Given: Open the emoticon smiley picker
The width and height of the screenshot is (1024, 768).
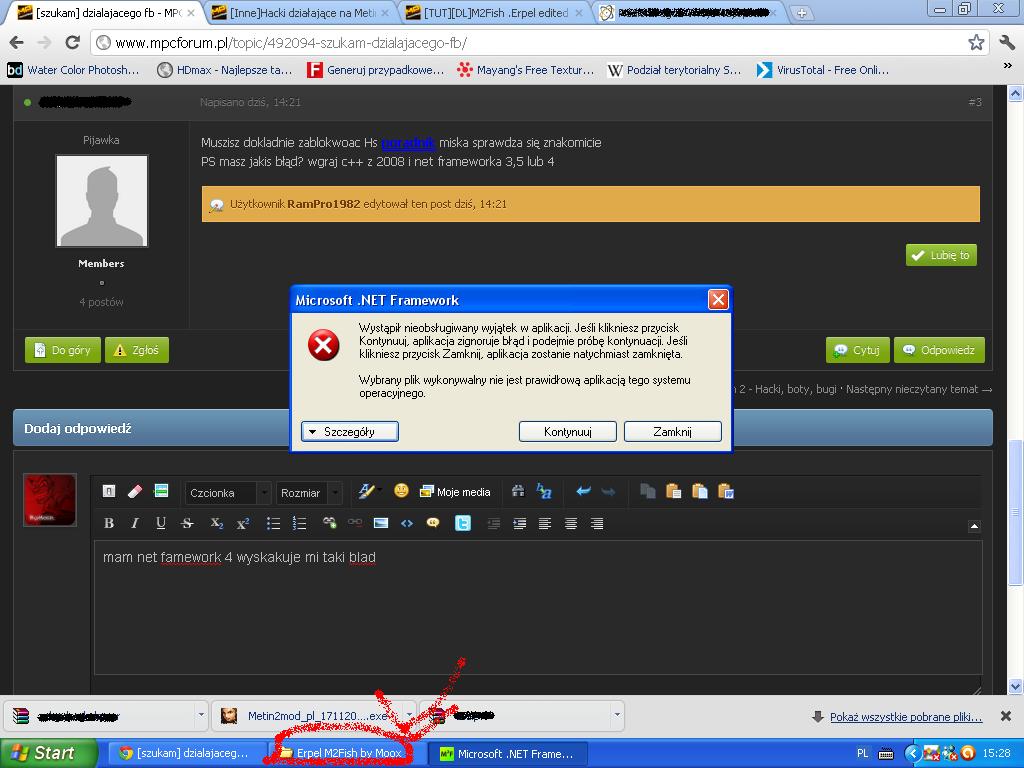Looking at the screenshot, I should pos(401,490).
